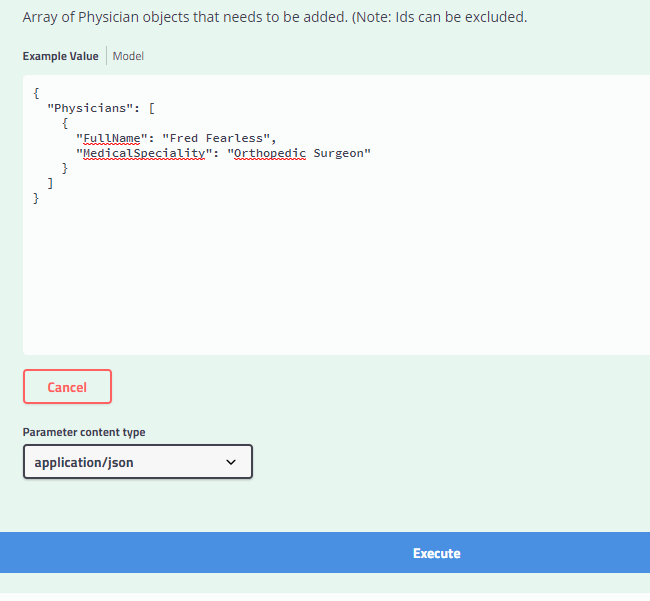
Task: Click the opening curly brace on the first line
Action: pyautogui.click(x=36, y=93)
